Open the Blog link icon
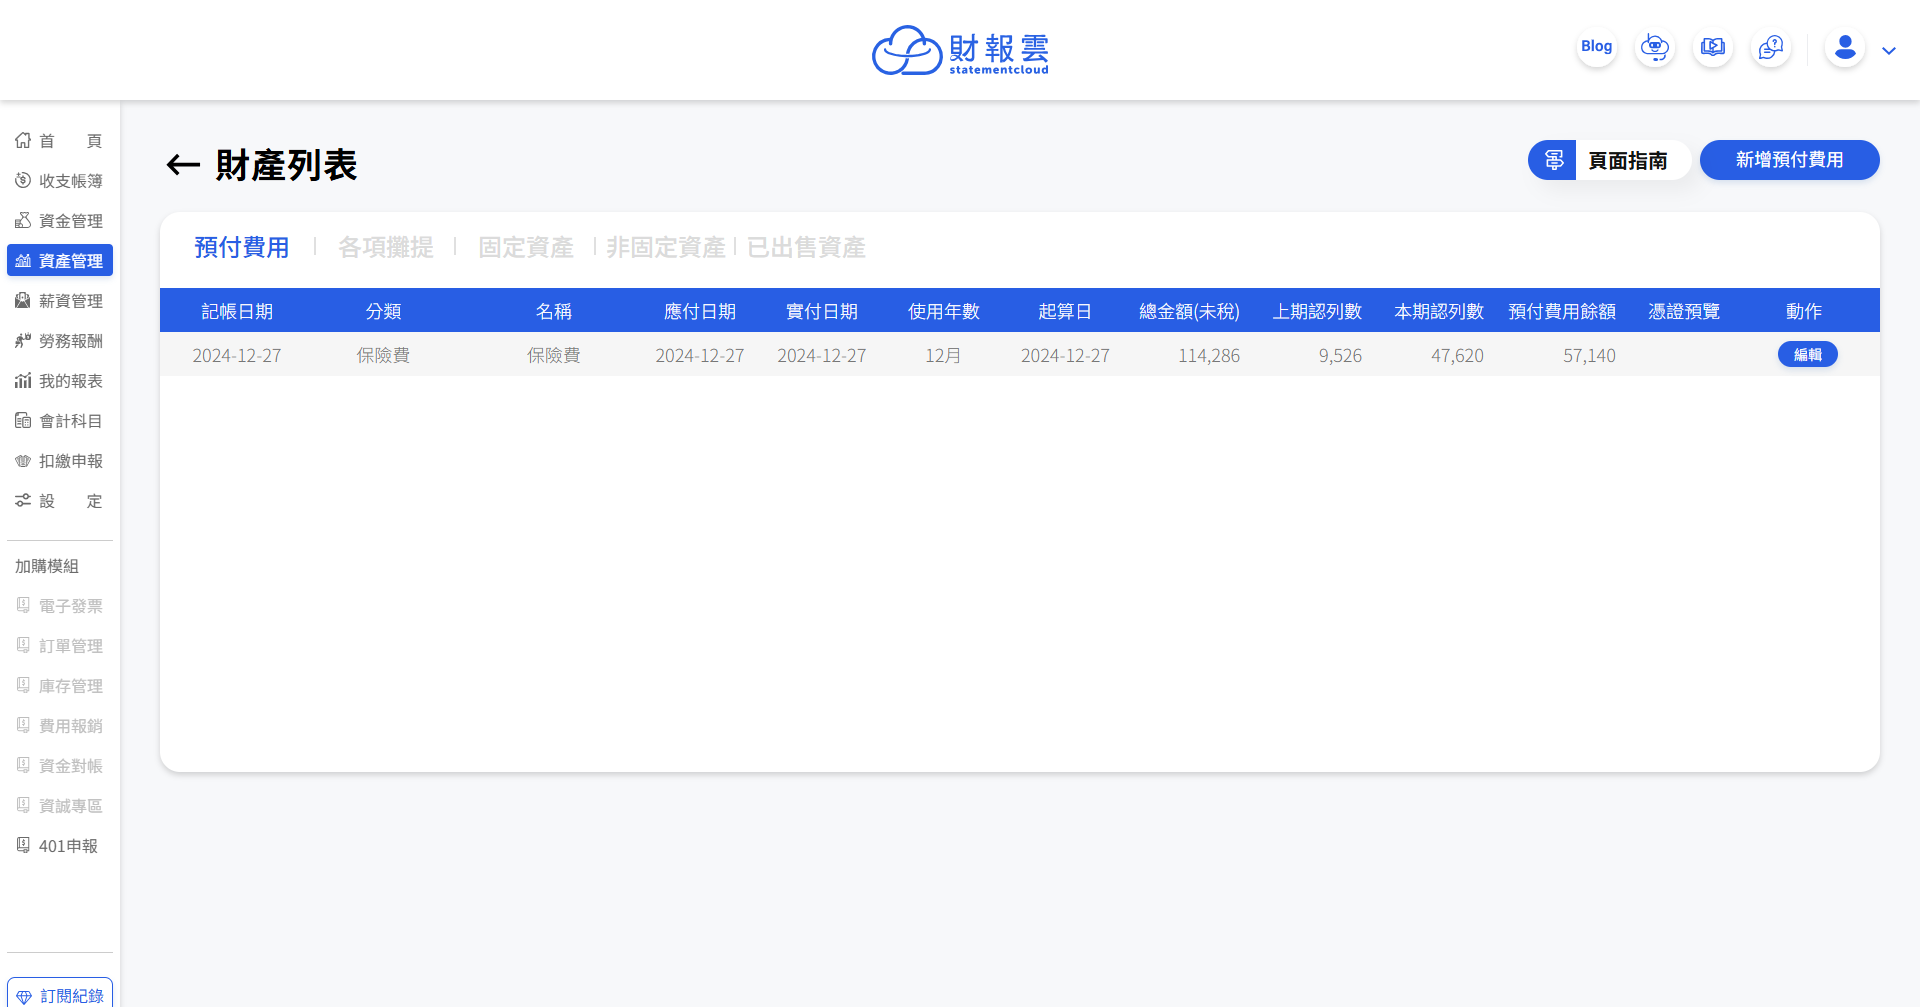The image size is (1920, 1007). tap(1596, 47)
